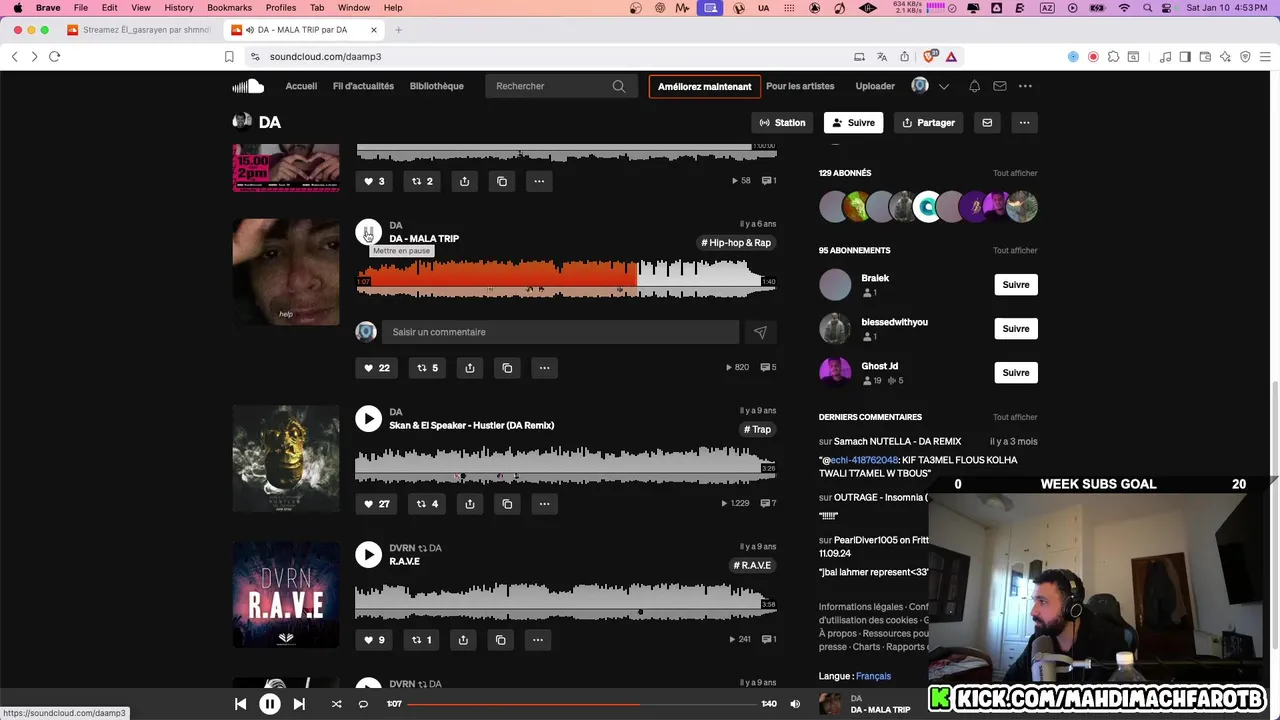The width and height of the screenshot is (1280, 720).
Task: Open the header three-dots more menu
Action: pos(1025,86)
